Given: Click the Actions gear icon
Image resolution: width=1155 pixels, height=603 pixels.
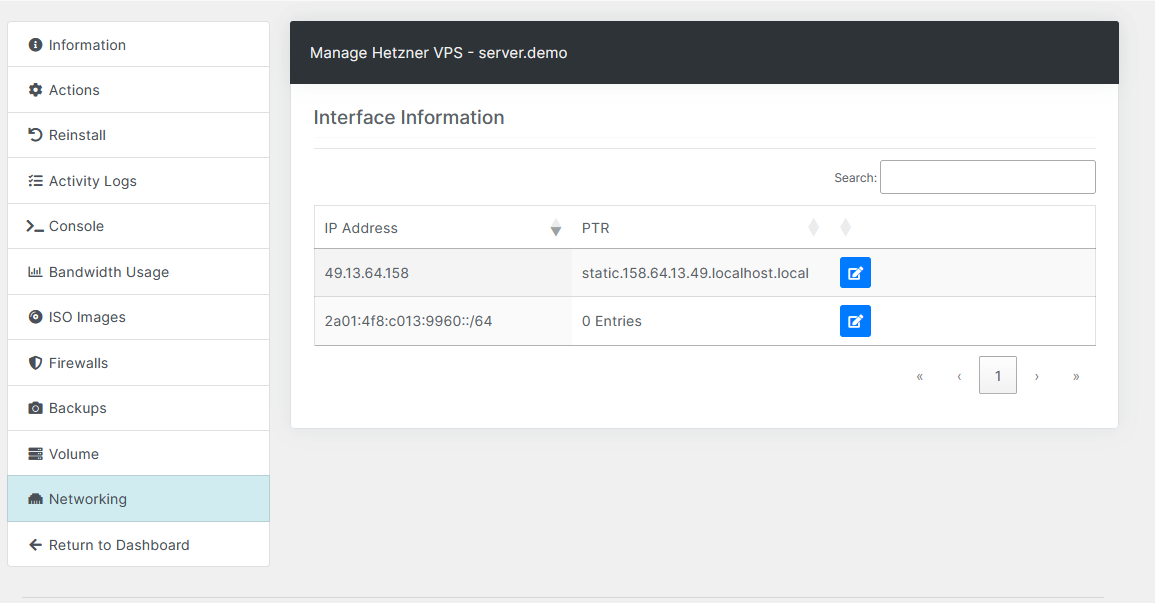Looking at the screenshot, I should coord(36,90).
